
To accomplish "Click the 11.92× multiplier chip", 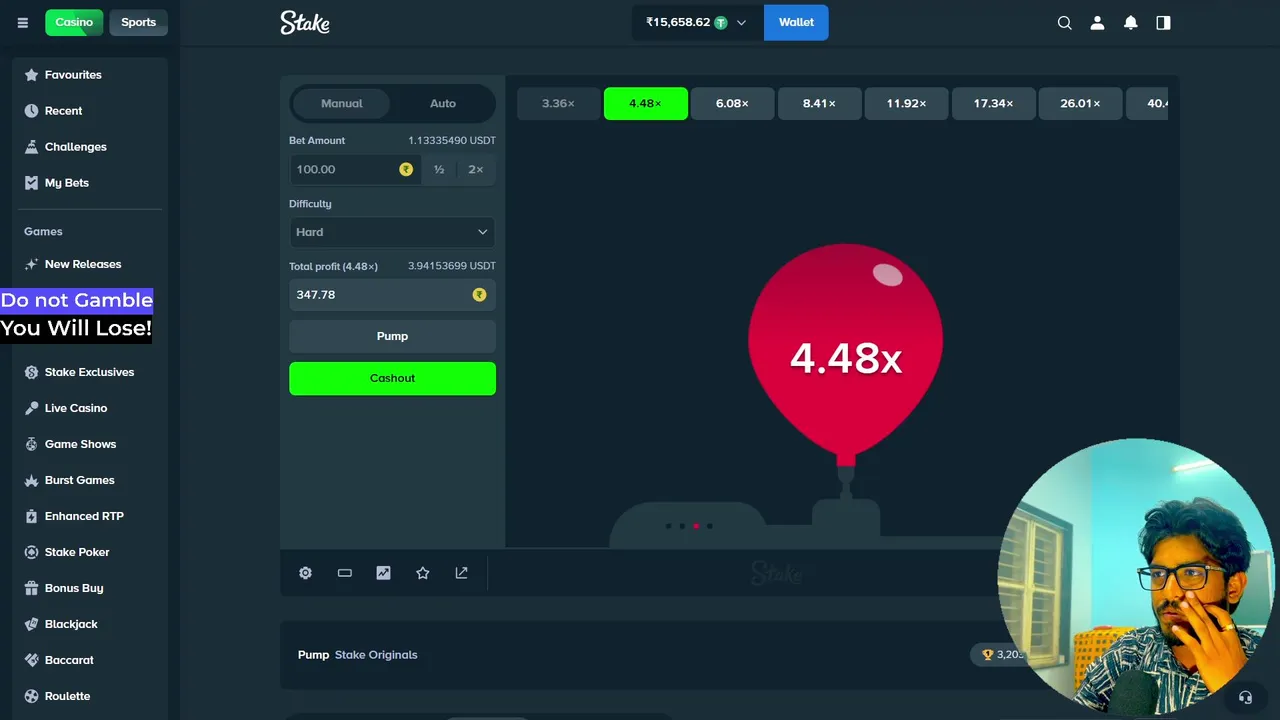I will [906, 103].
